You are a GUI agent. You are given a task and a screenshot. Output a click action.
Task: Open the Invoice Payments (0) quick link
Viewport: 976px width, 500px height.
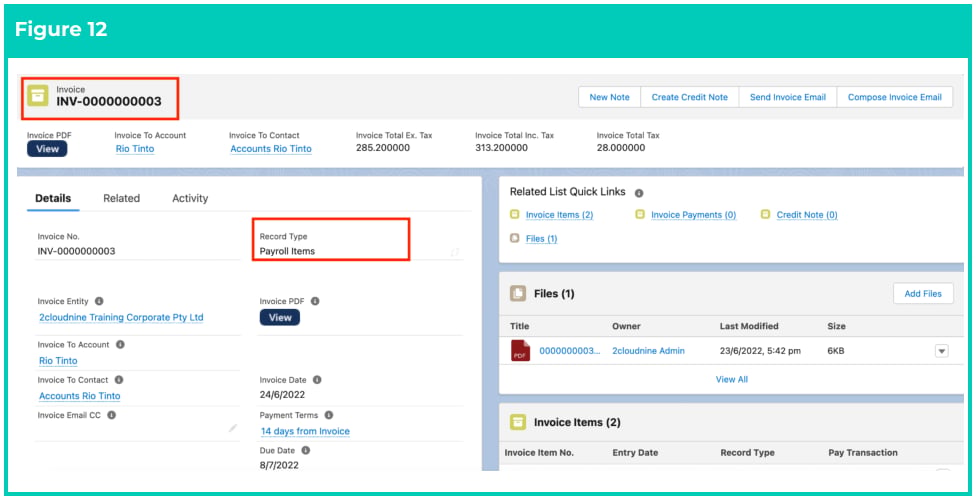pos(693,215)
